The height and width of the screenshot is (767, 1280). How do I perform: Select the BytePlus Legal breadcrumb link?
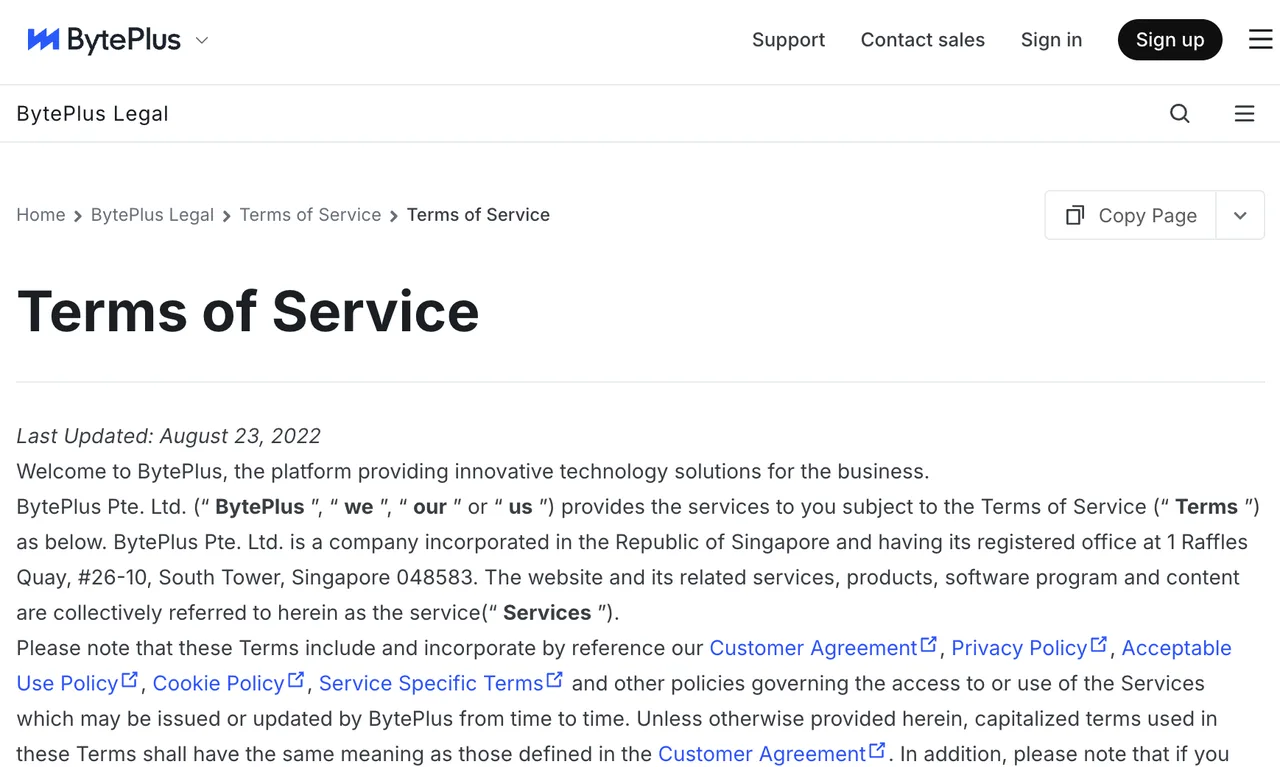152,215
